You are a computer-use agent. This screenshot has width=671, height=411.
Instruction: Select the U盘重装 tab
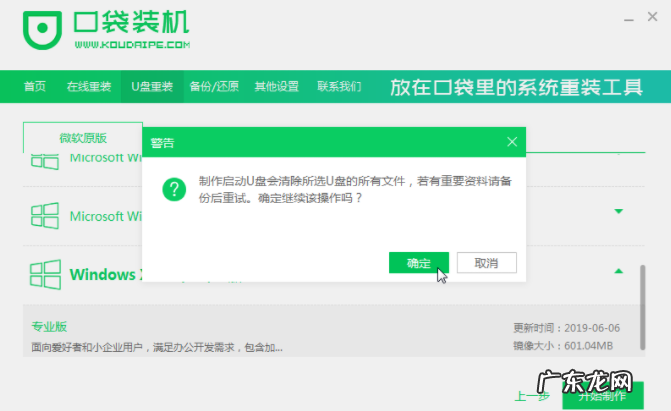tap(152, 86)
